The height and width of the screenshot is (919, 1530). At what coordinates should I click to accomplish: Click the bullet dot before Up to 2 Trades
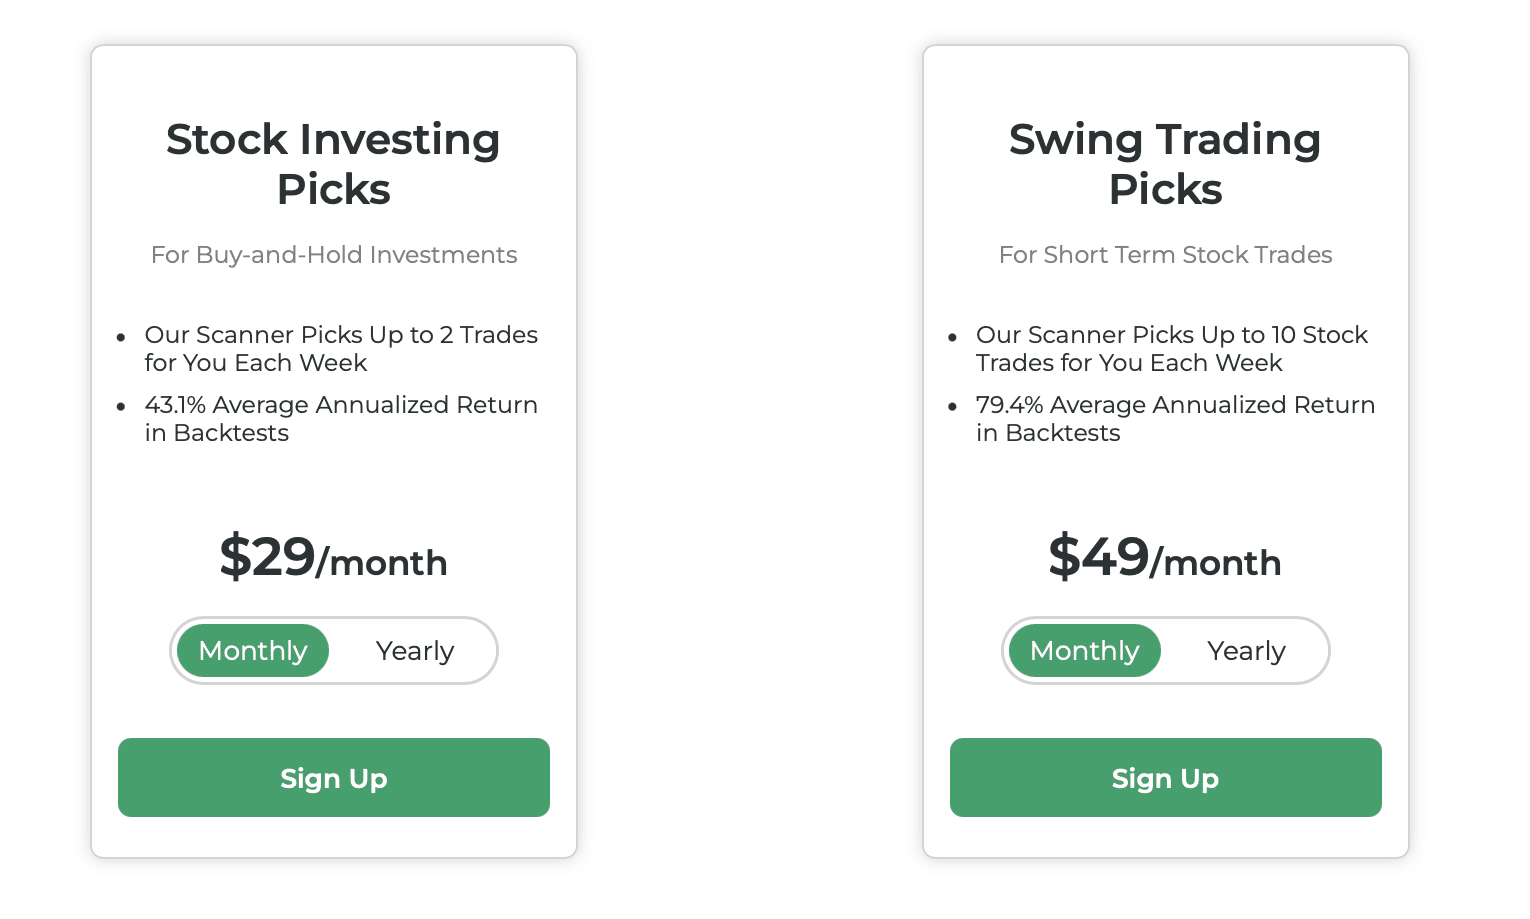[x=121, y=337]
